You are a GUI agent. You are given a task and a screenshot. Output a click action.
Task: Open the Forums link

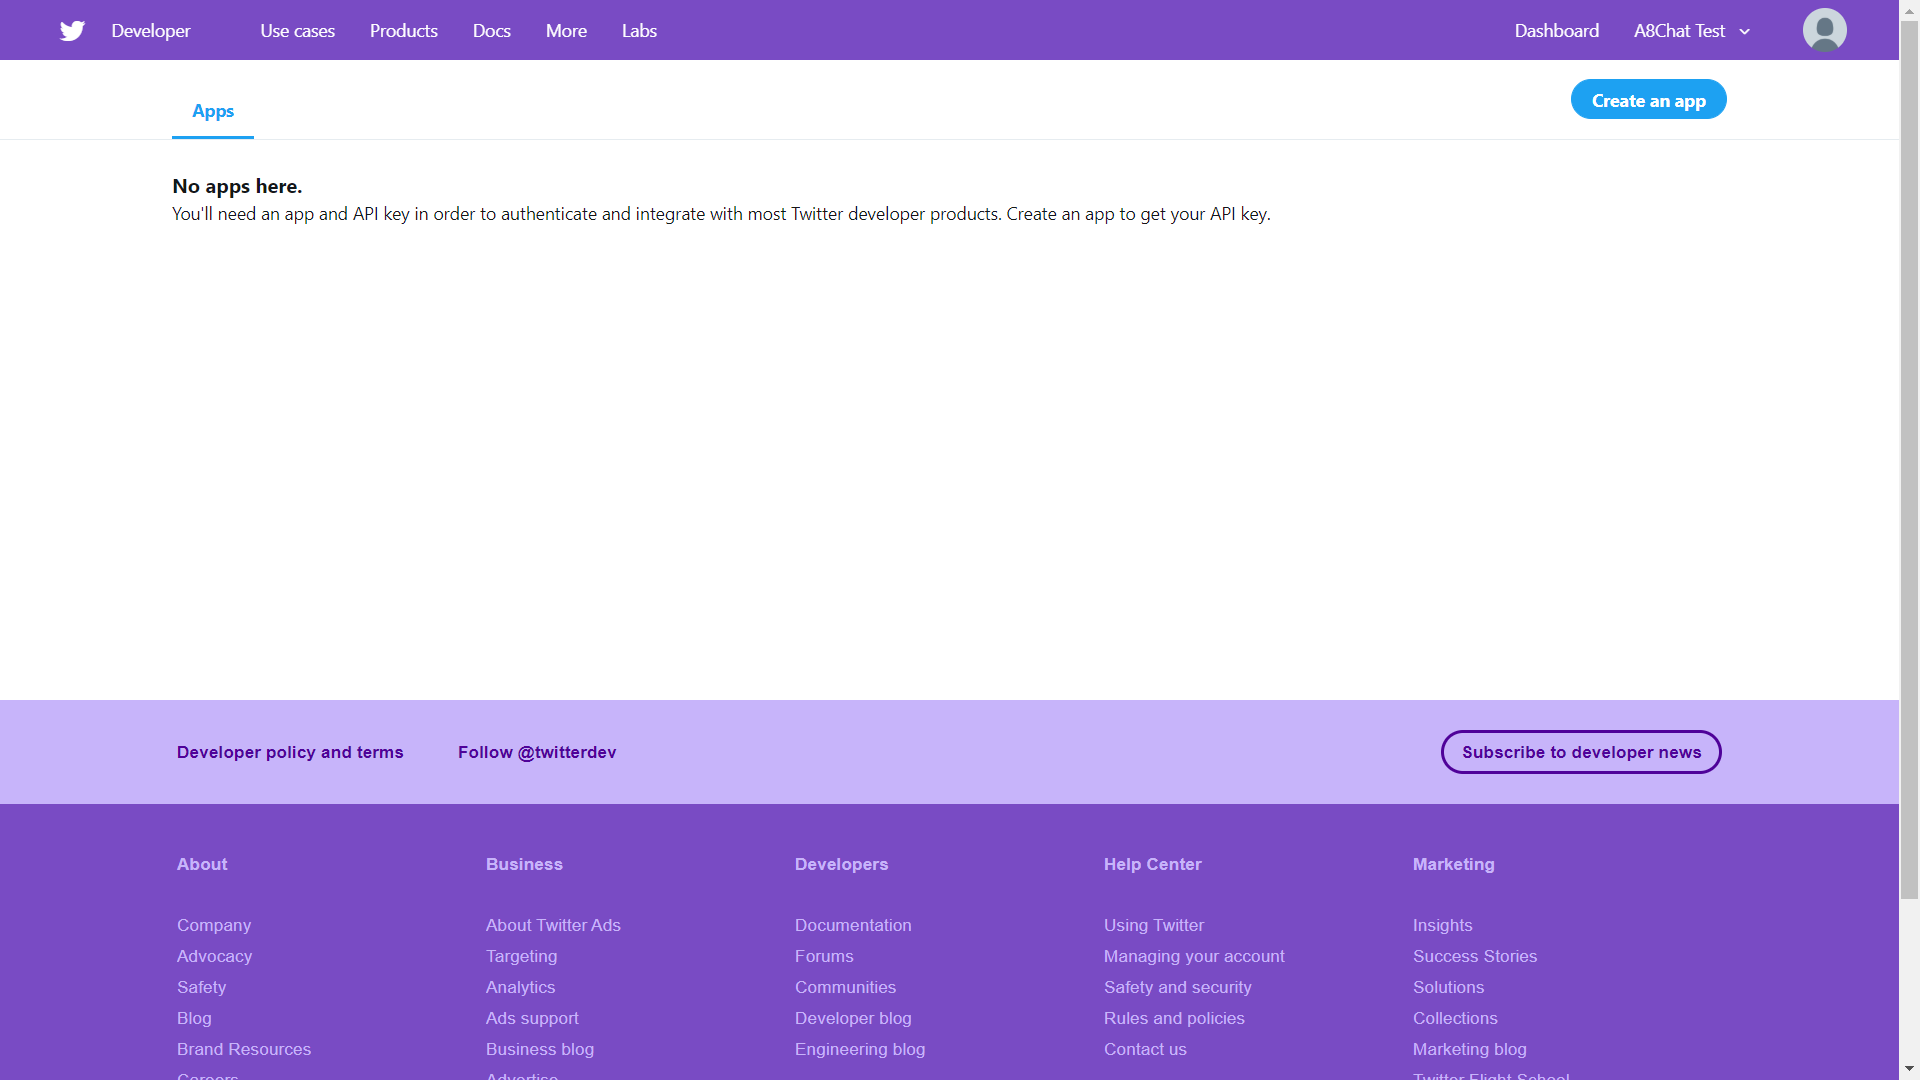click(x=824, y=956)
